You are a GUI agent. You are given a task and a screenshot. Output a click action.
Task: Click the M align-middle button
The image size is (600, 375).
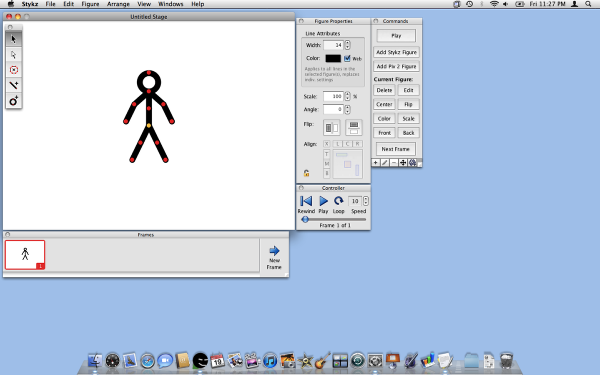pyautogui.click(x=327, y=164)
